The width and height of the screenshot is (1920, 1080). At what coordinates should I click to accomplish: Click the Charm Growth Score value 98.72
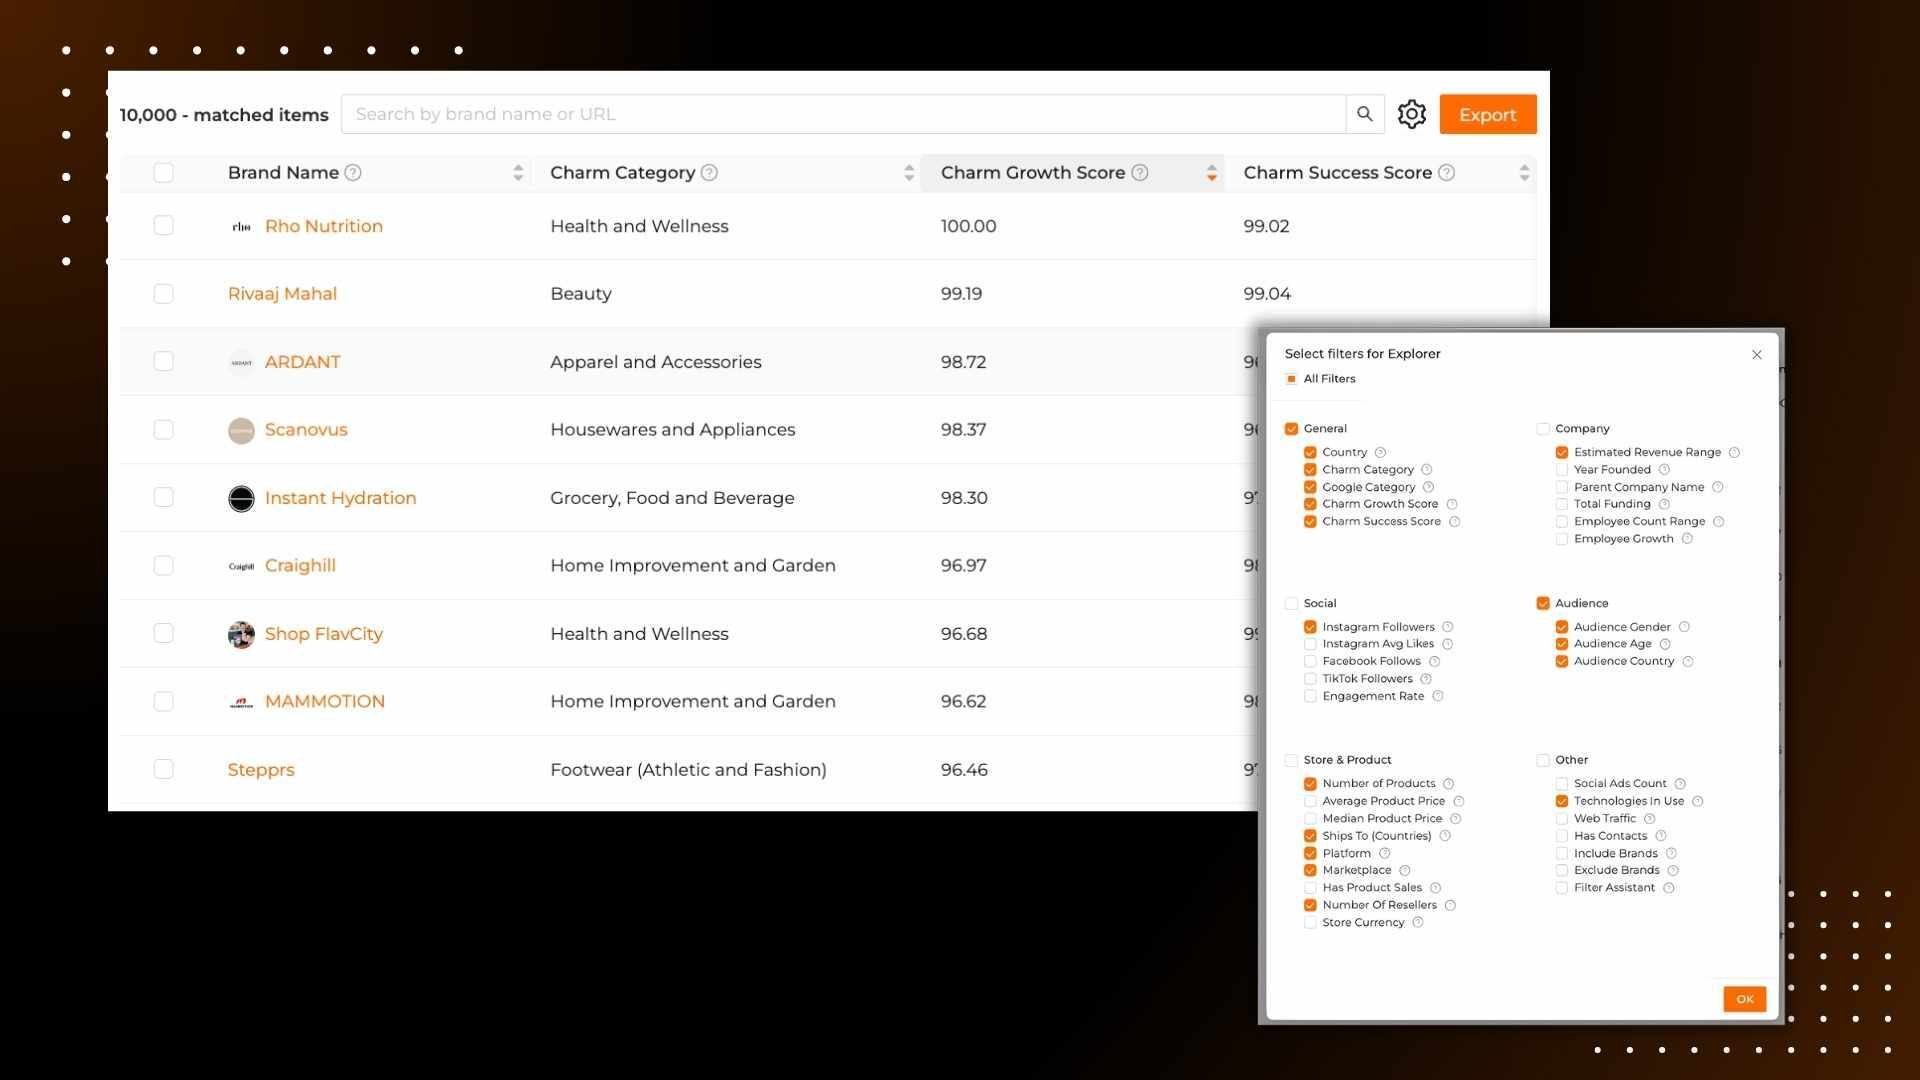[963, 362]
